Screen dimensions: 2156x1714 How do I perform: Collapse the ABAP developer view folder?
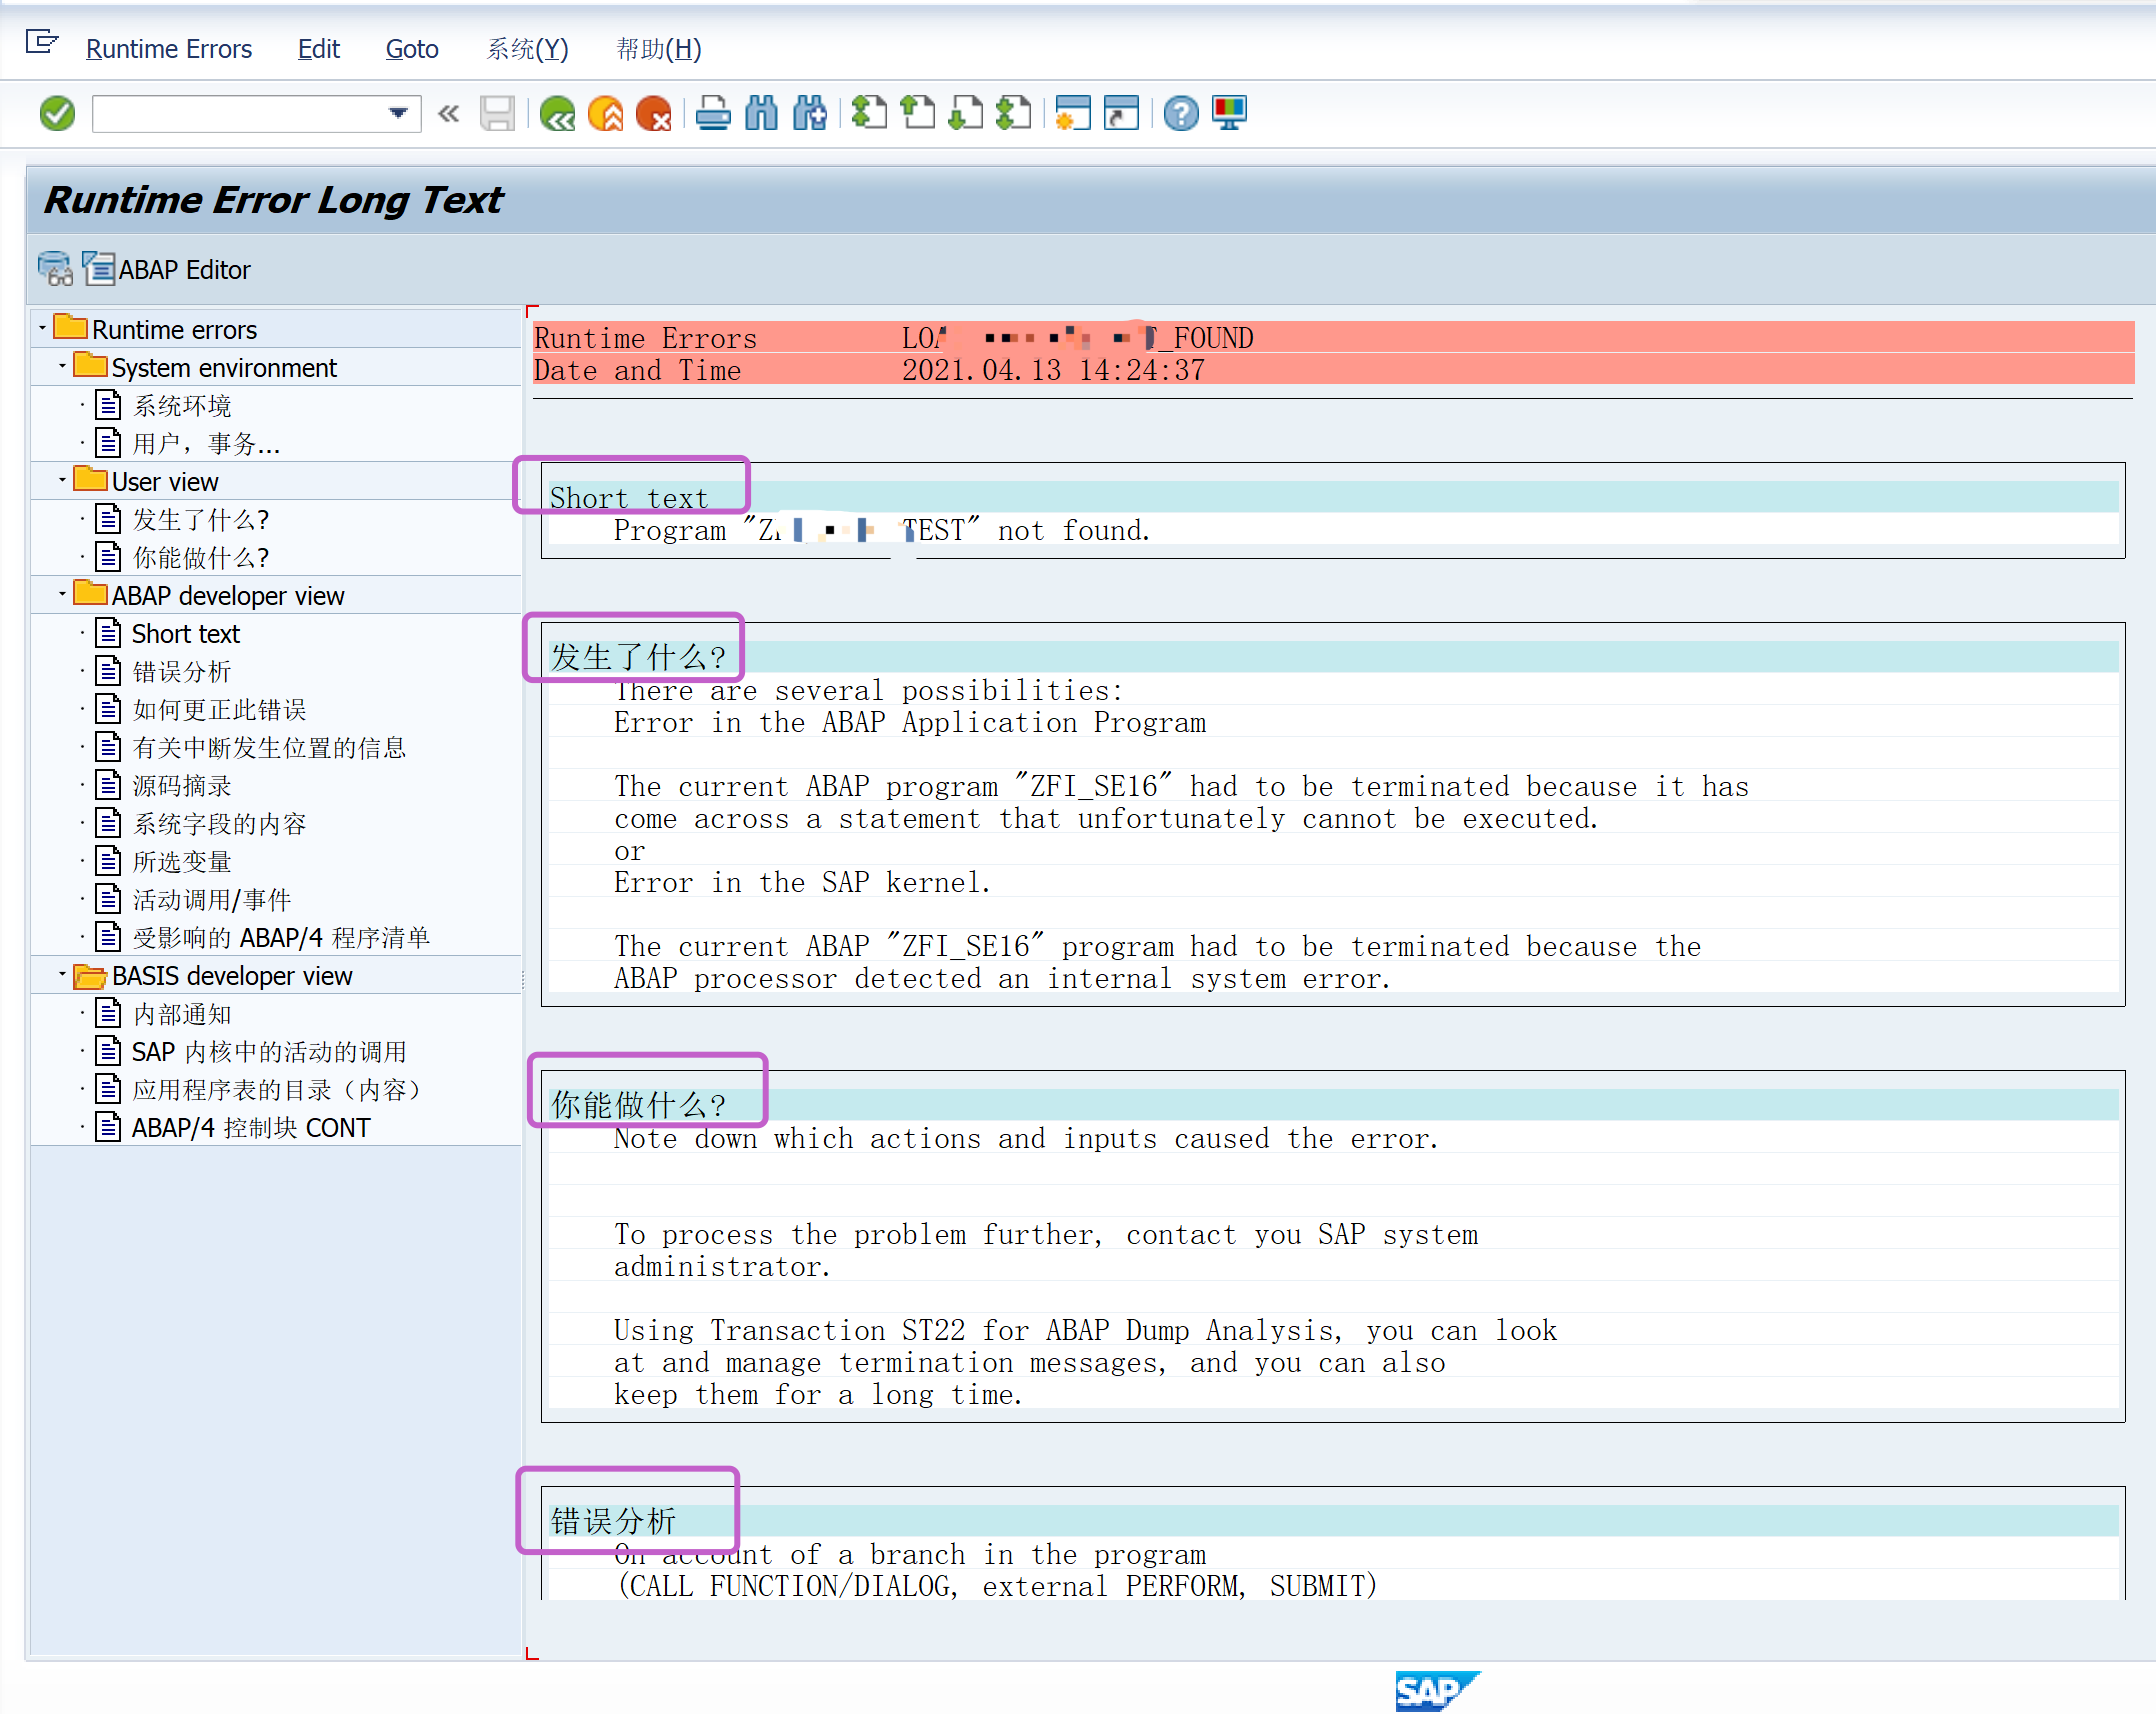click(x=62, y=595)
